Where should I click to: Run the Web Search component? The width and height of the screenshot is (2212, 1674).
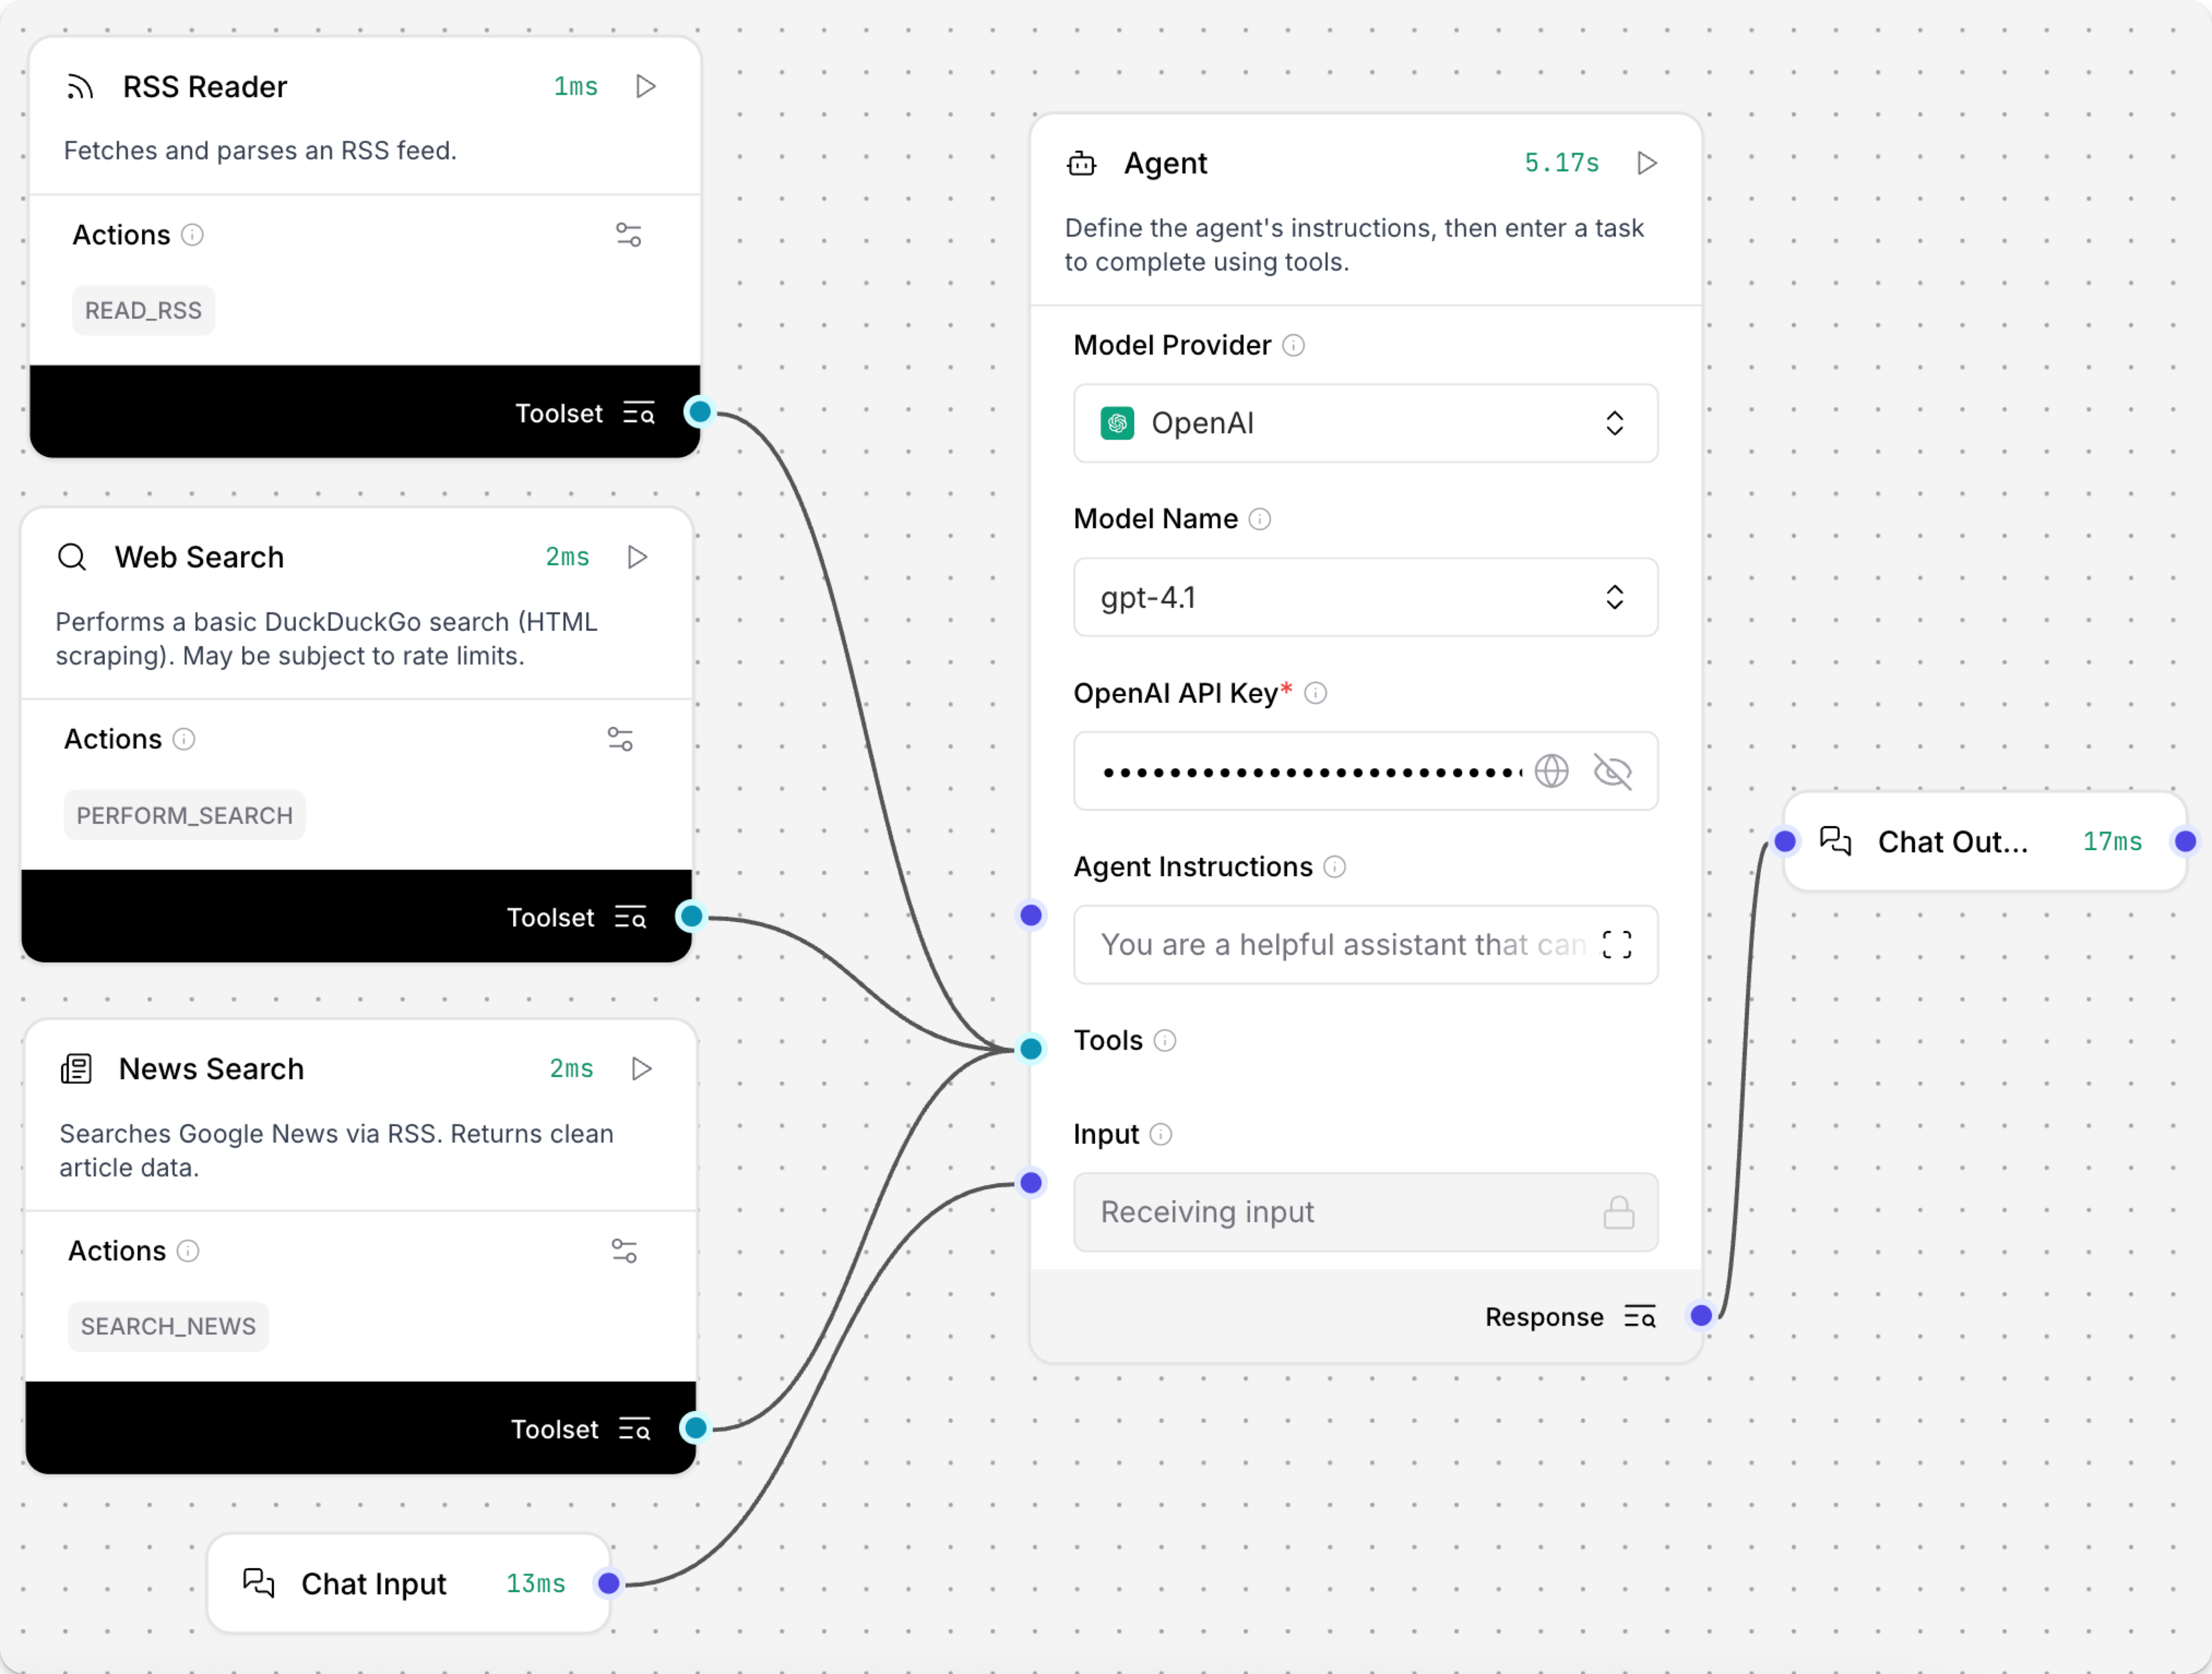[638, 557]
